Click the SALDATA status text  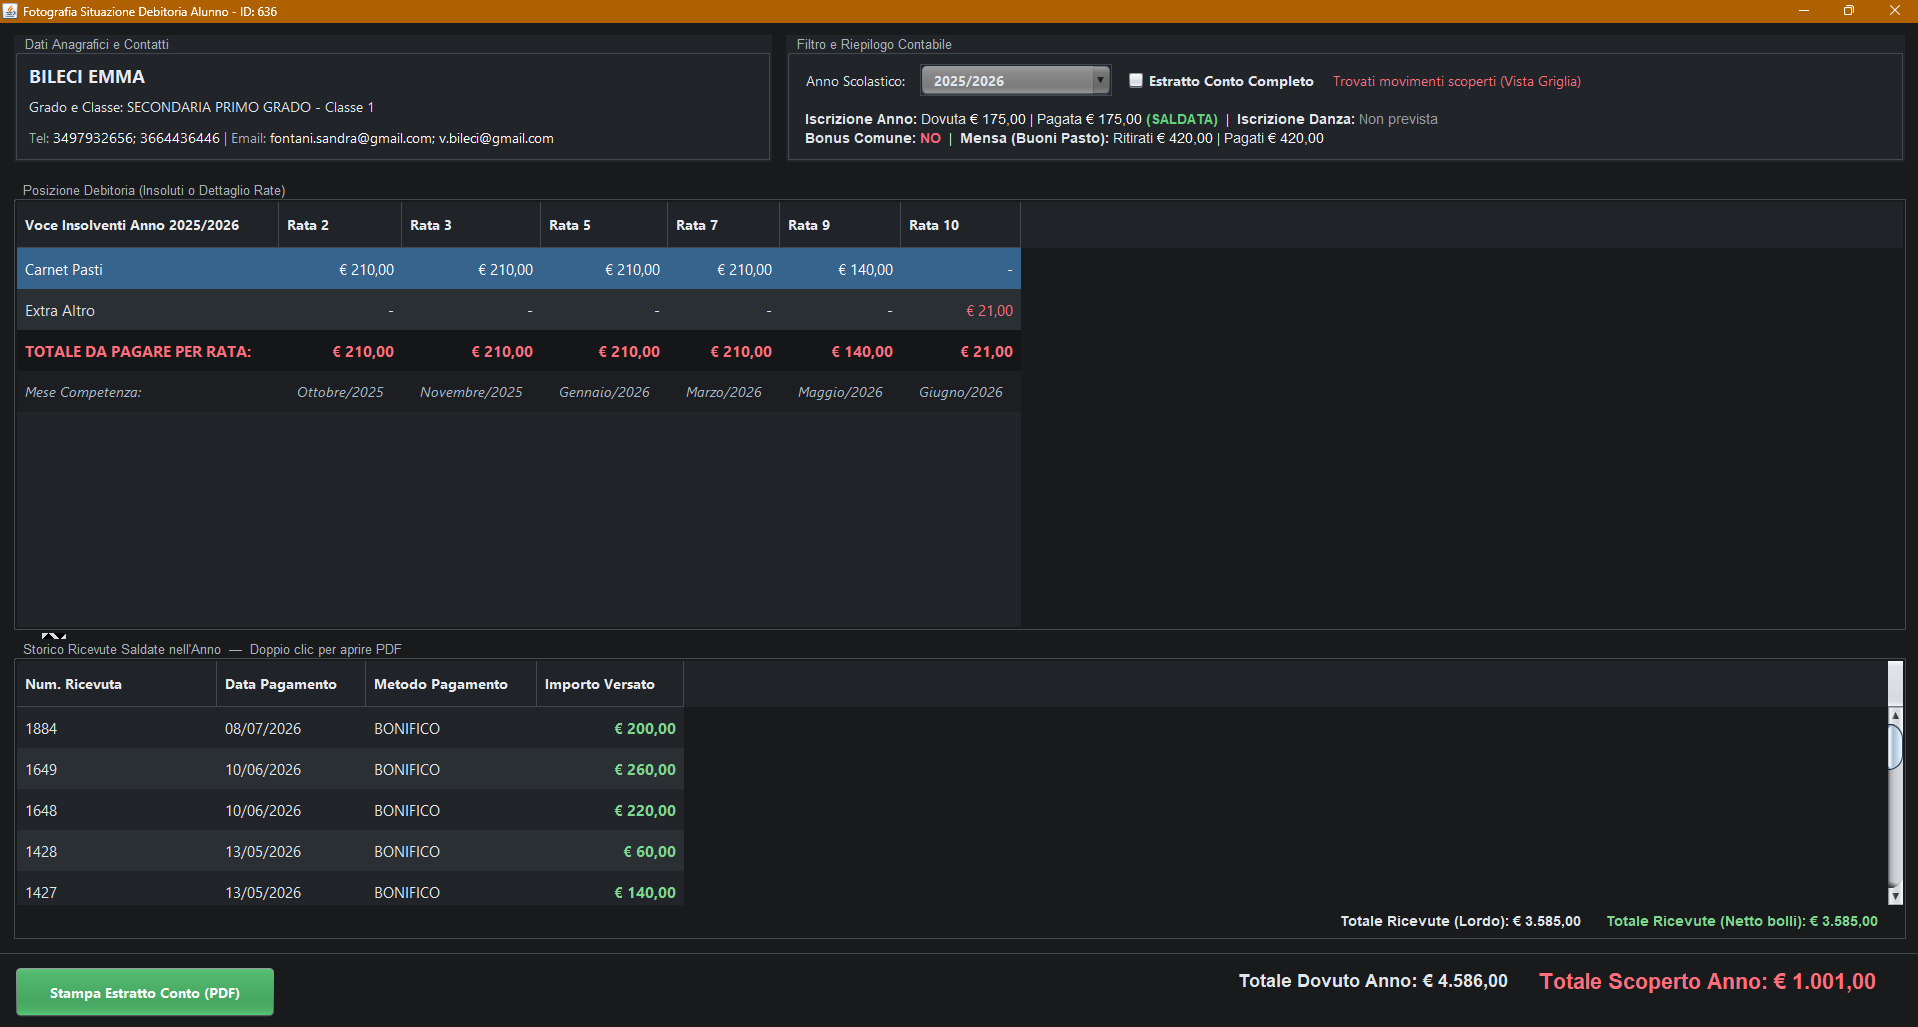click(x=1182, y=119)
